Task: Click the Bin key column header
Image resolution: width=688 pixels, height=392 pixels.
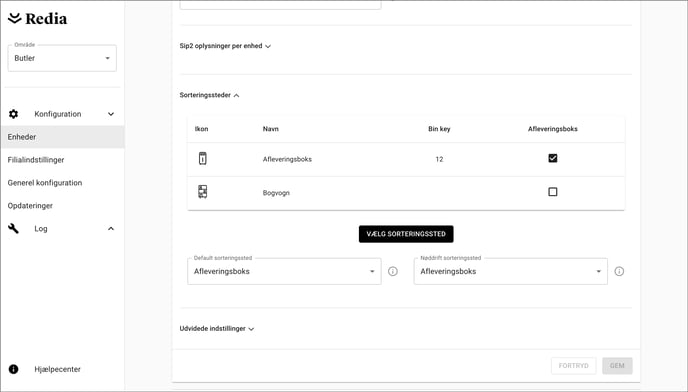Action: [x=439, y=129]
